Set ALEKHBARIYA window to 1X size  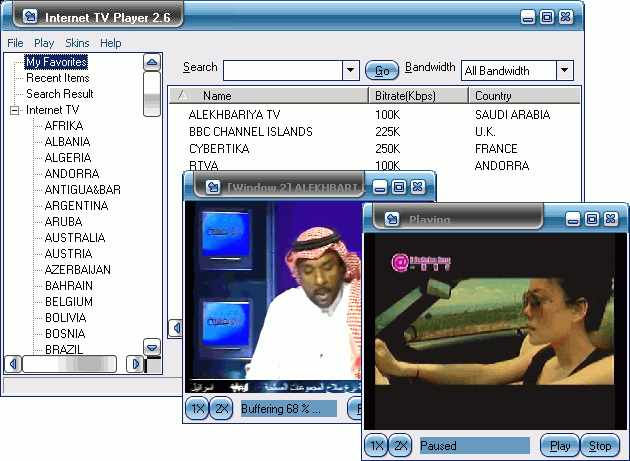pyautogui.click(x=198, y=409)
